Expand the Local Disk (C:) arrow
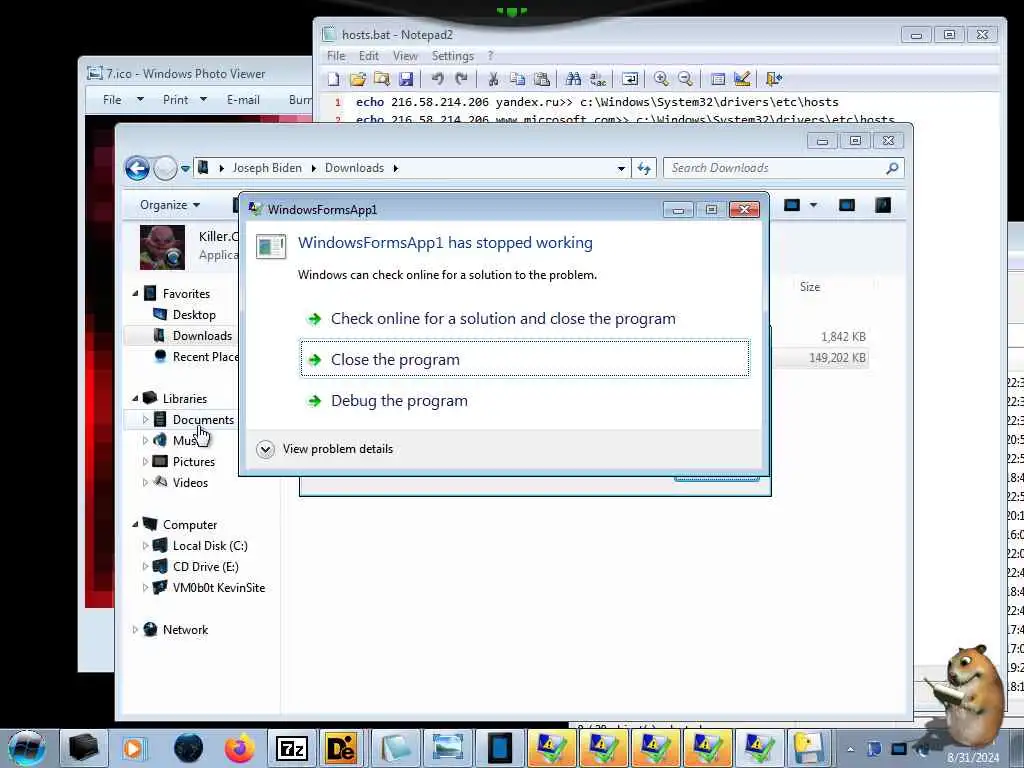 [145, 545]
